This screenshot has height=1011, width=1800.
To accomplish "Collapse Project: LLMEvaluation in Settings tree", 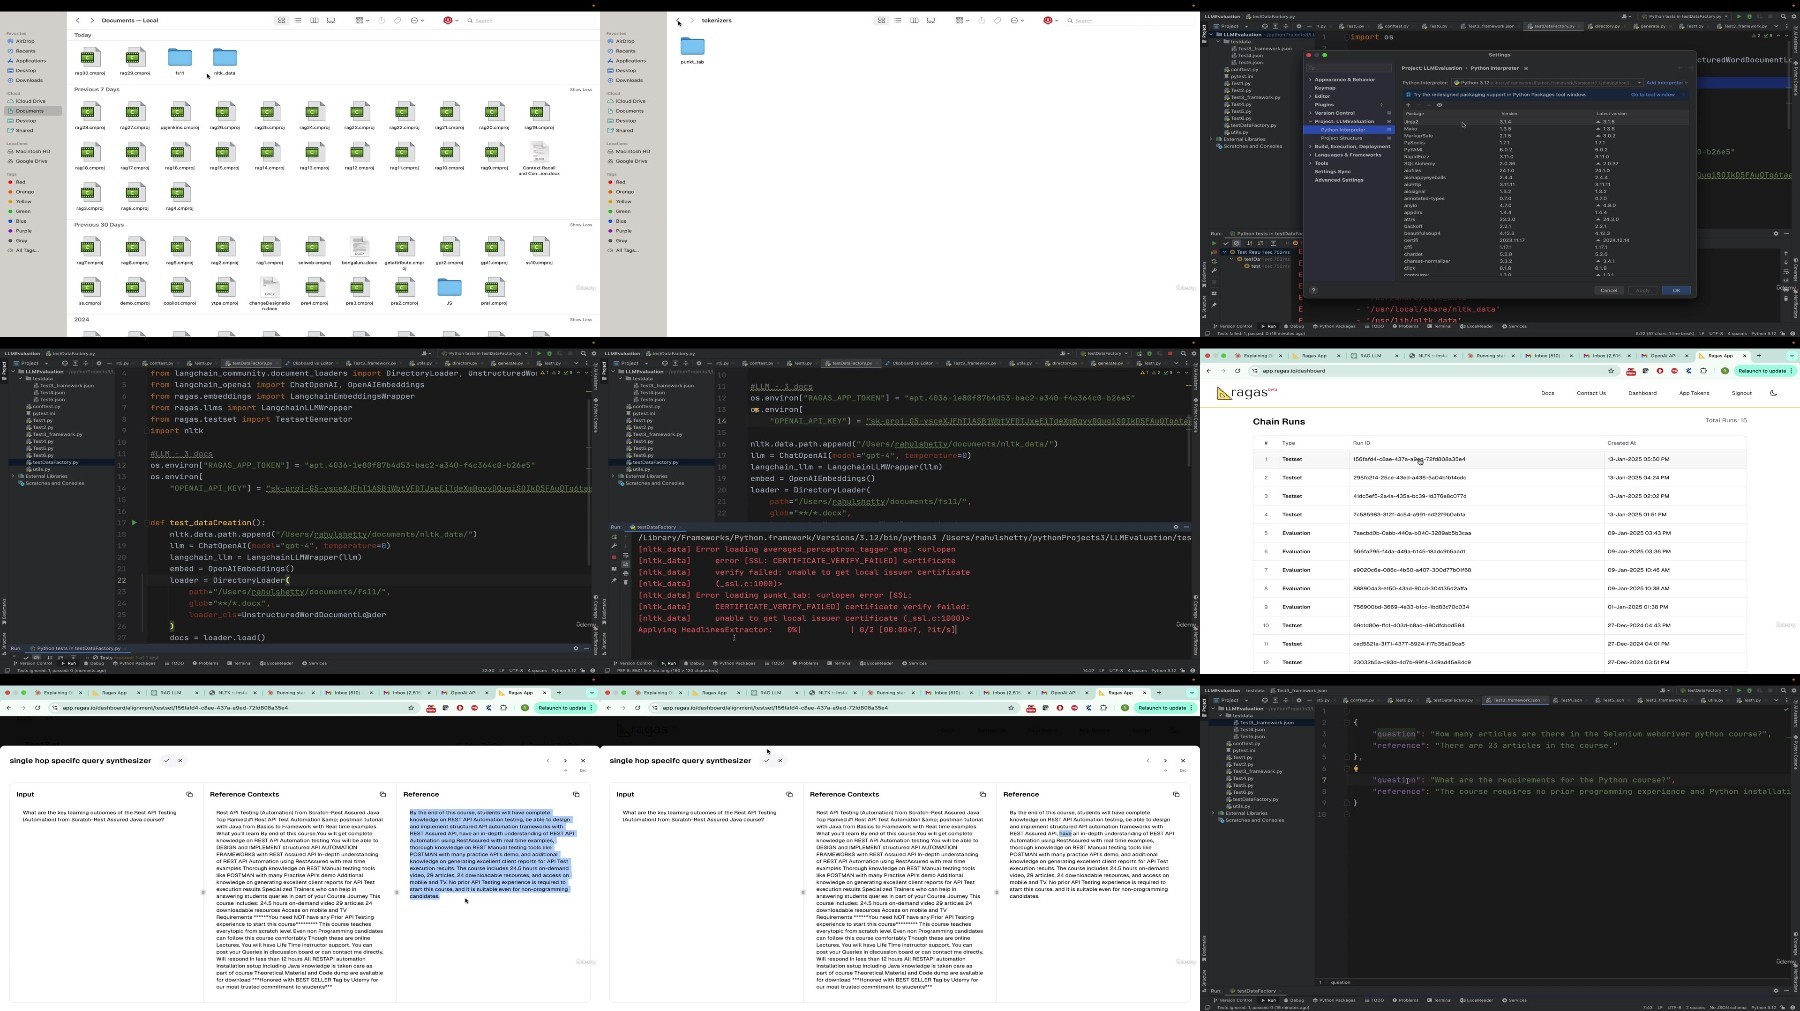I will [1311, 121].
